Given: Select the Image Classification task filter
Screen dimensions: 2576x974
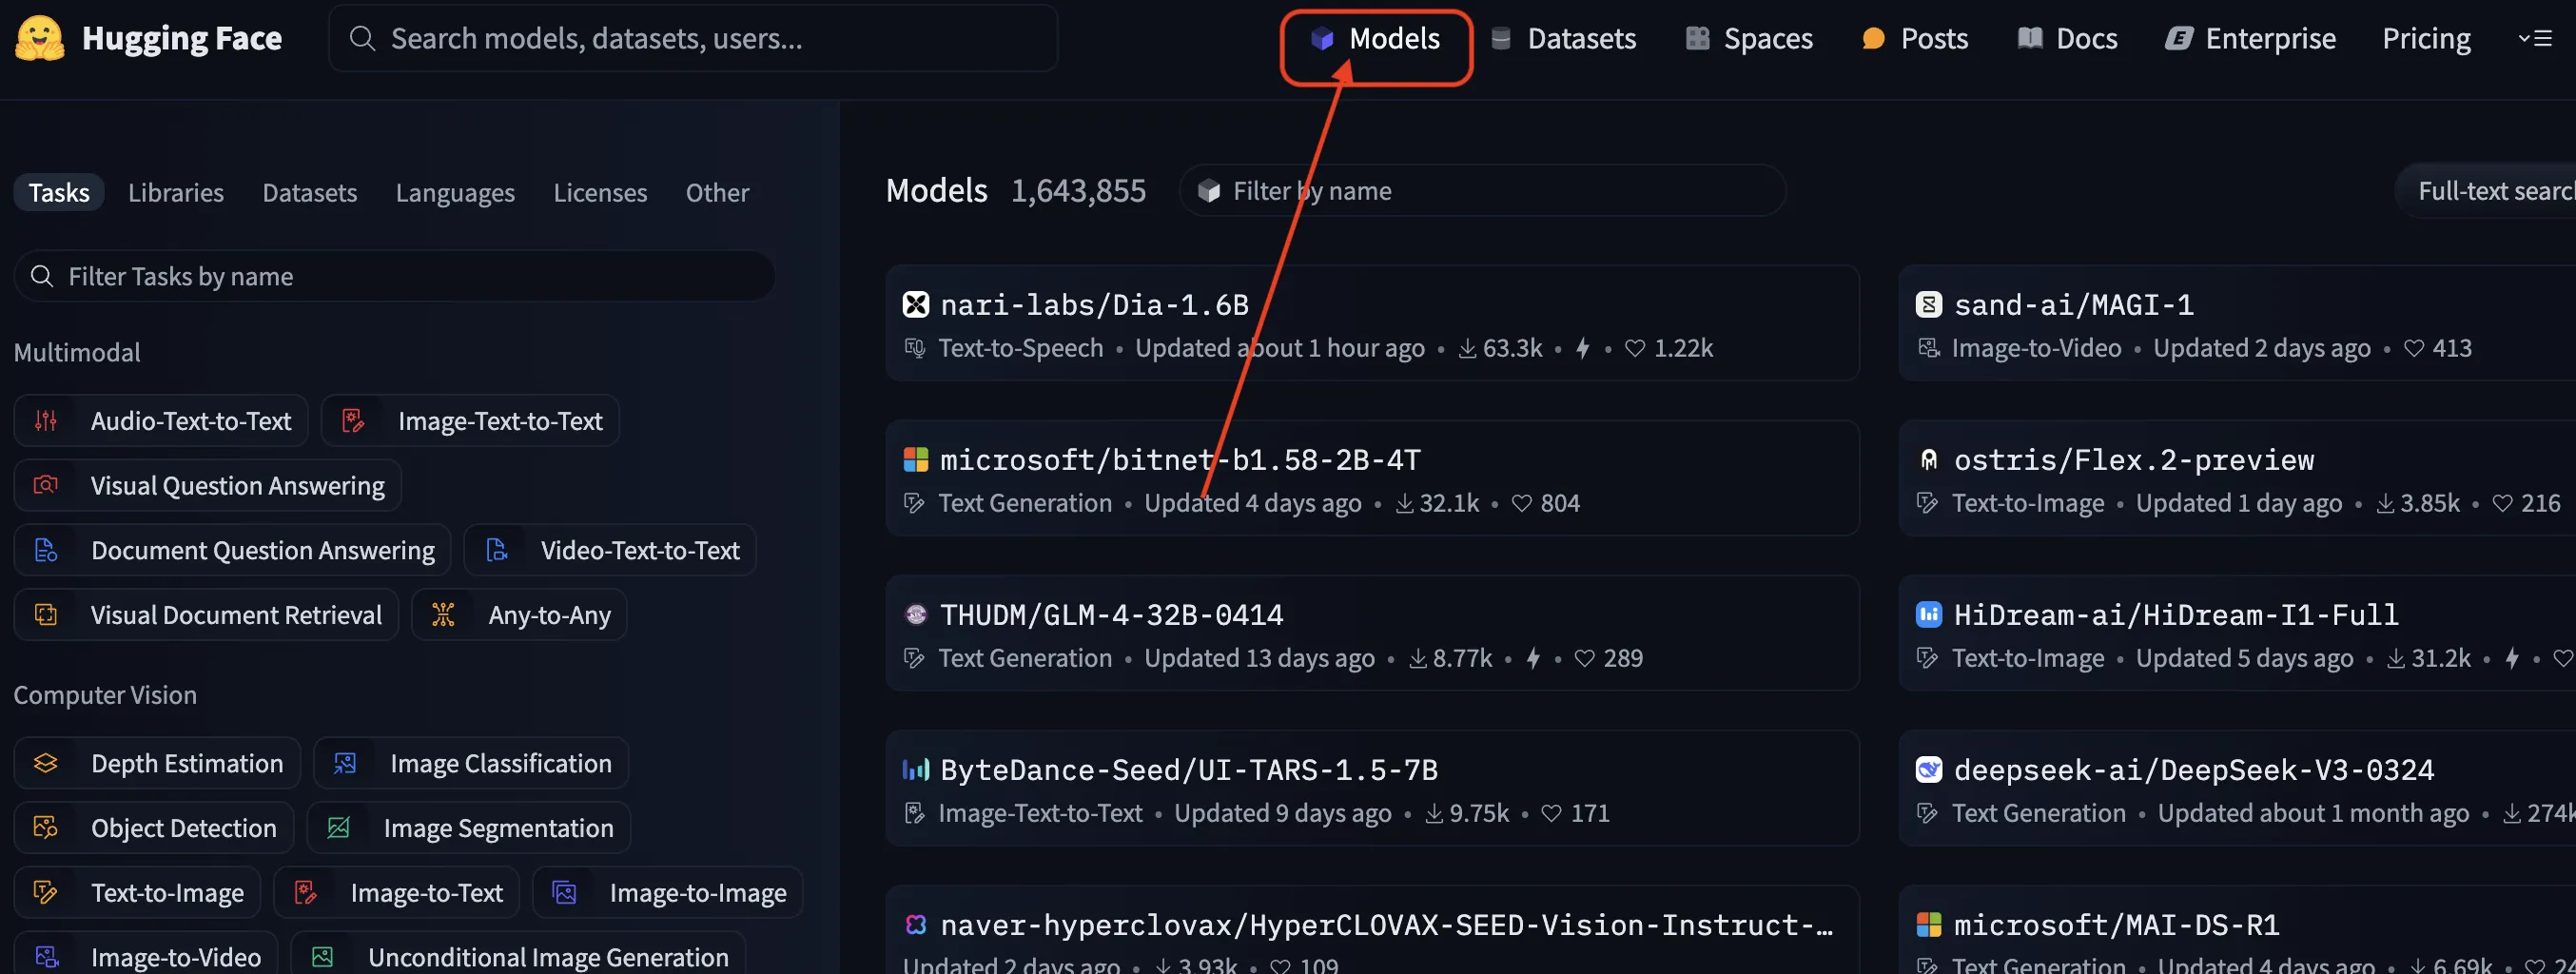Looking at the screenshot, I should pos(471,763).
